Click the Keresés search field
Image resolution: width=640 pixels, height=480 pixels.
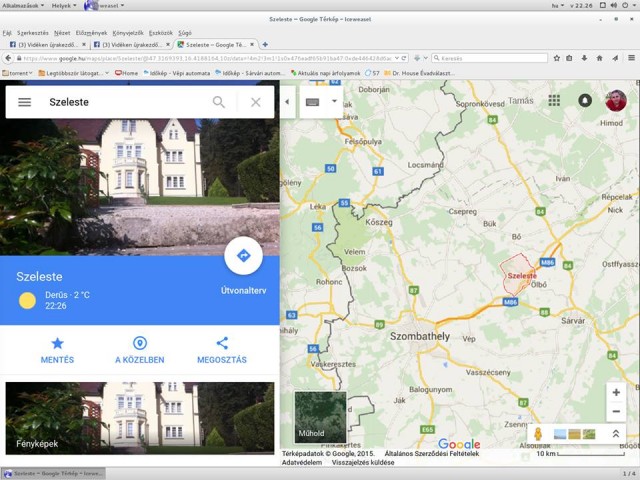pyautogui.click(x=489, y=58)
